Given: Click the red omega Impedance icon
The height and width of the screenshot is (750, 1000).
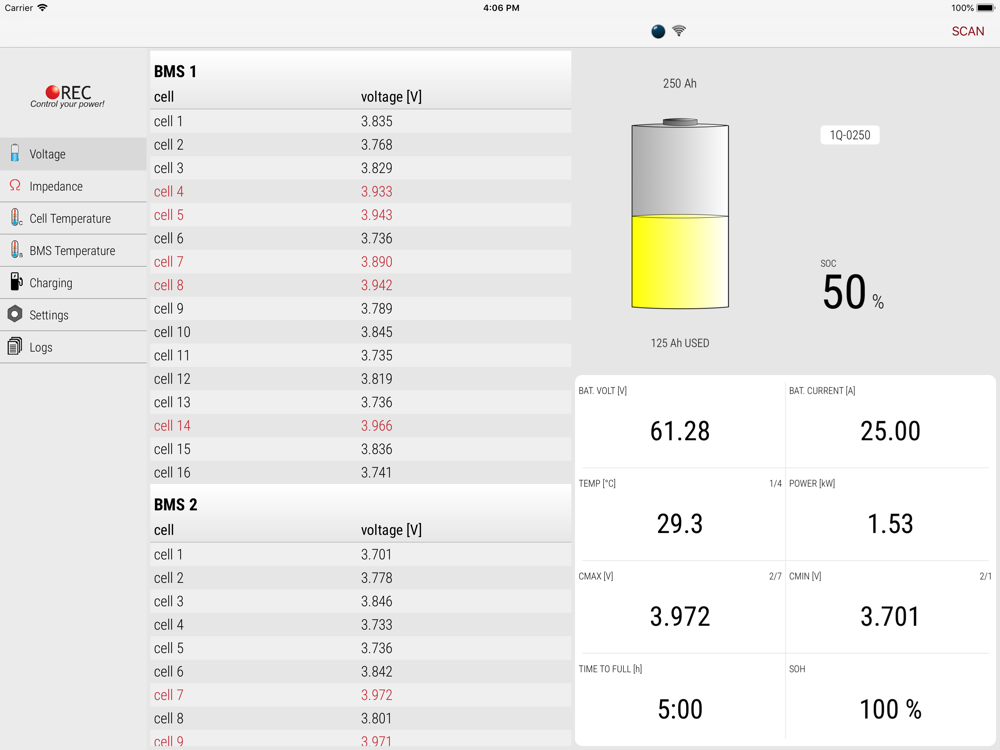Looking at the screenshot, I should (15, 186).
